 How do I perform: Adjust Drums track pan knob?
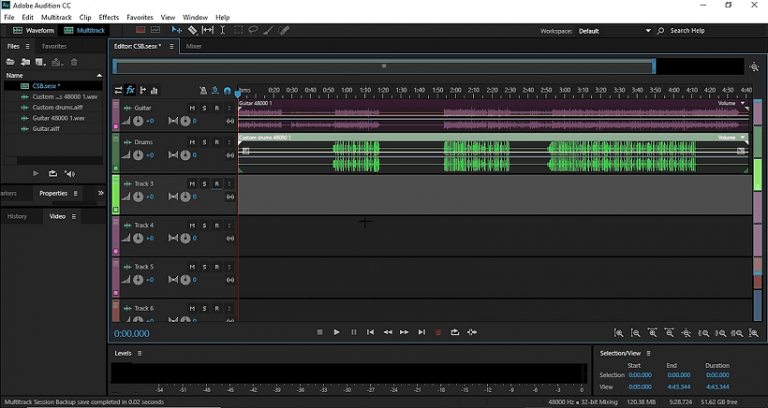point(185,155)
